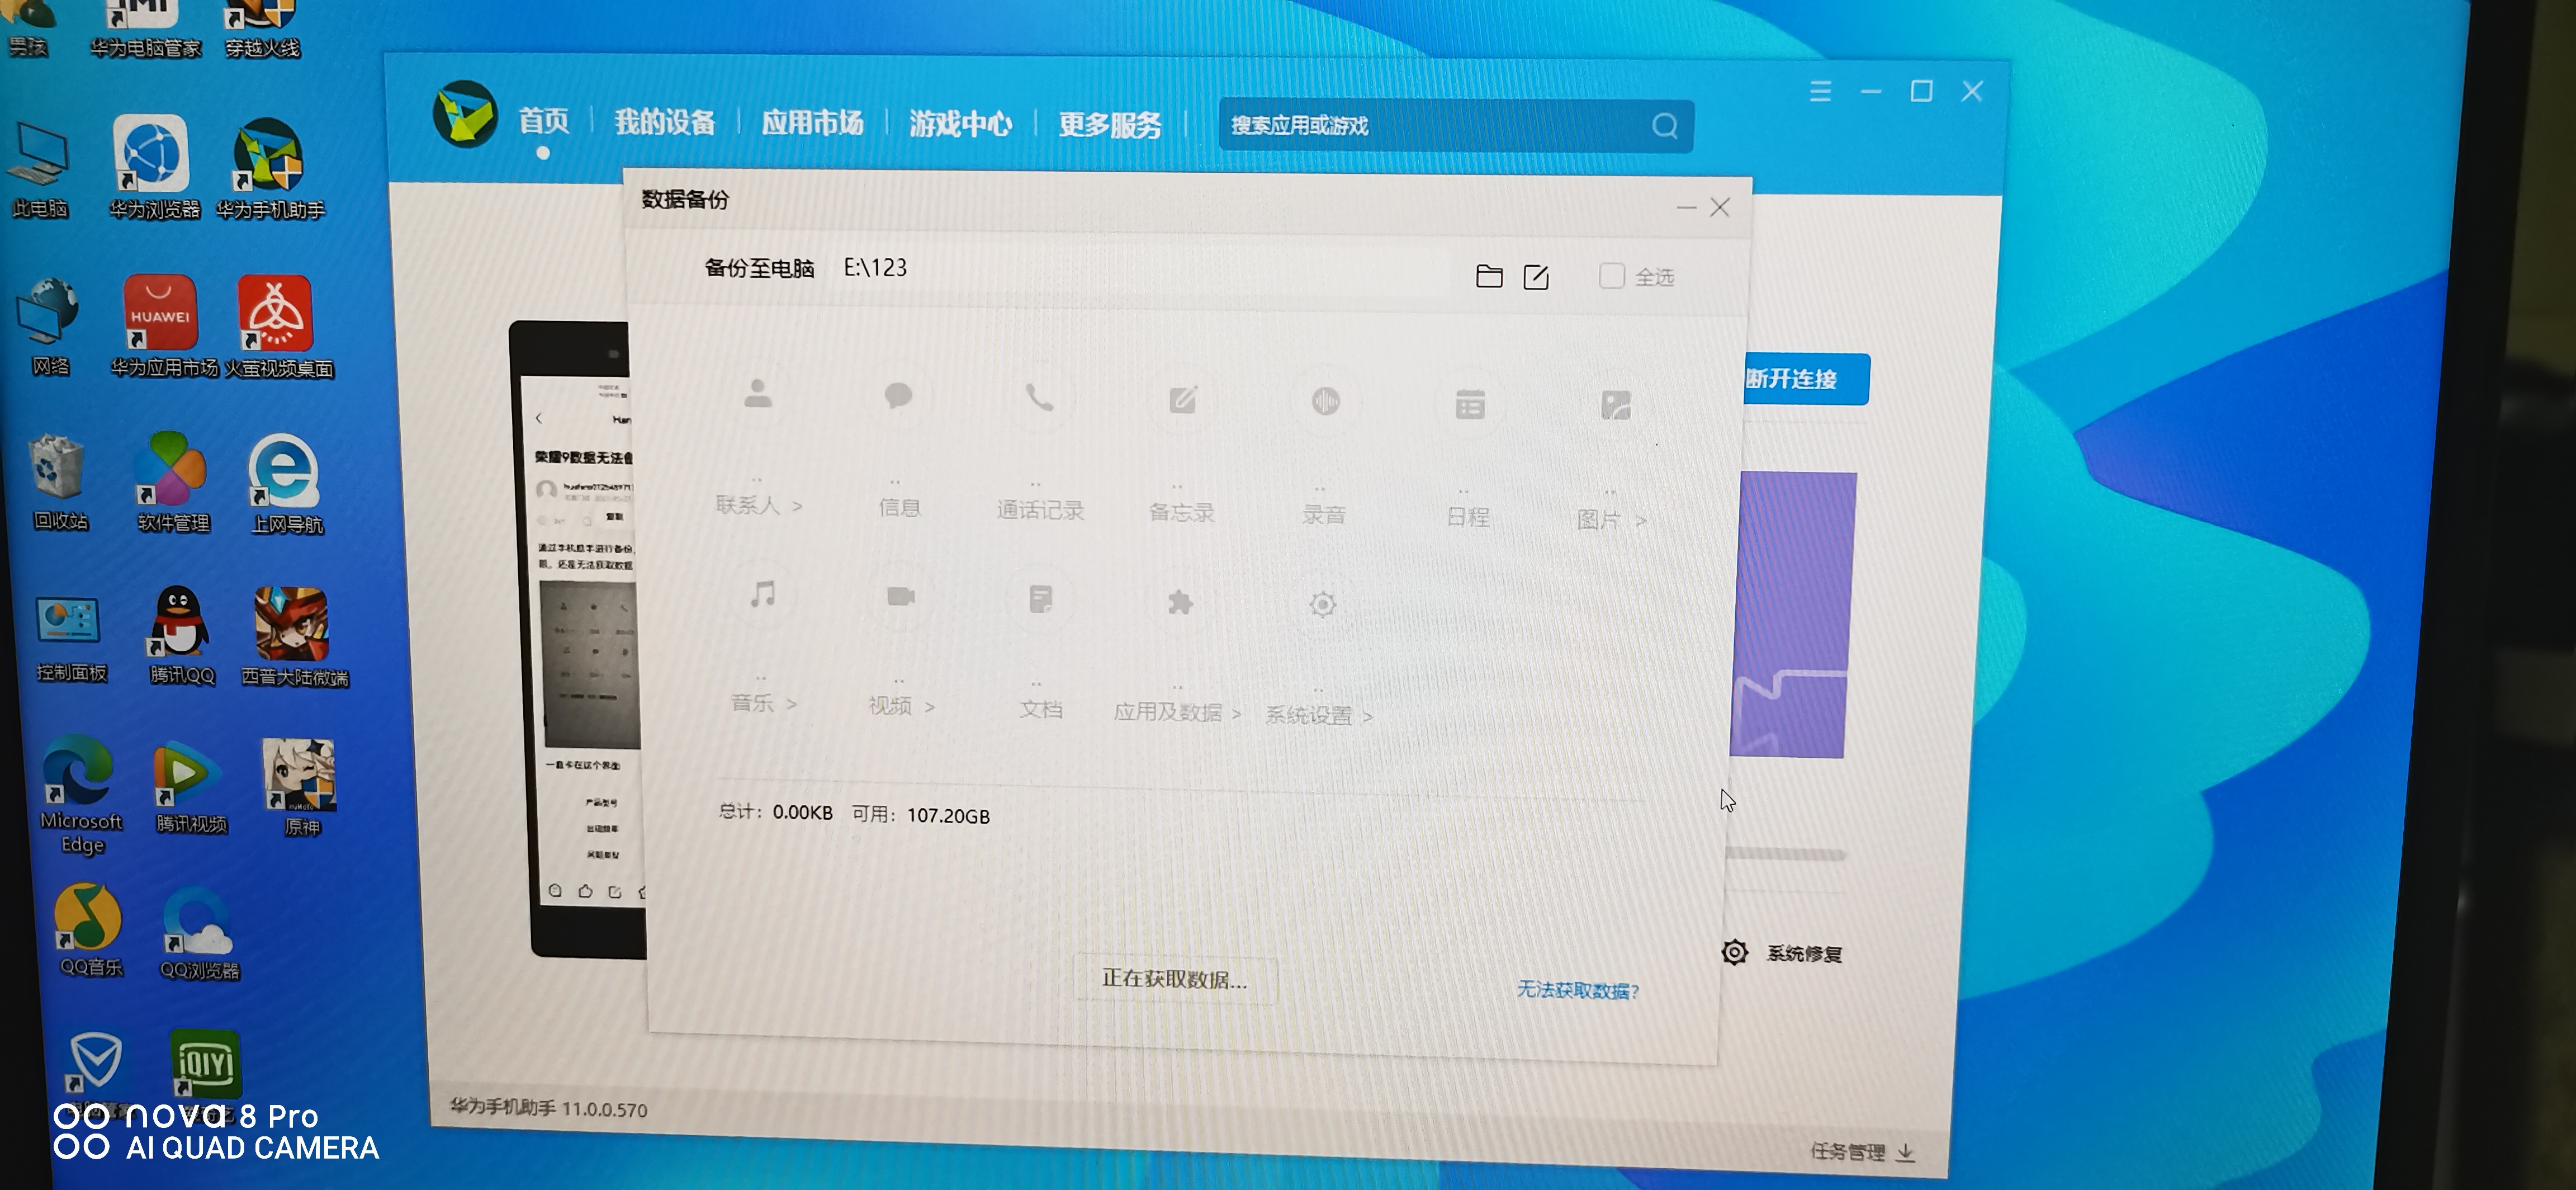
Task: Click version text 华为手机助手 11.0.0.570
Action: [548, 1107]
